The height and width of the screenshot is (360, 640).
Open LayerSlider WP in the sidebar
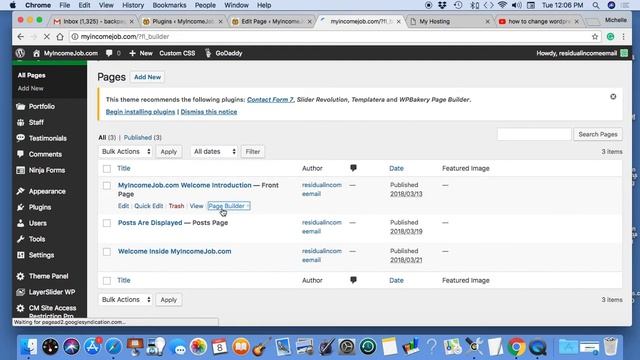(52, 292)
